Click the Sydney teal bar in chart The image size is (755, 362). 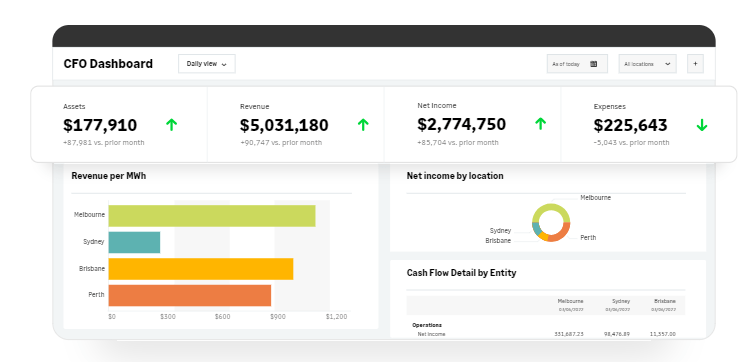click(134, 242)
